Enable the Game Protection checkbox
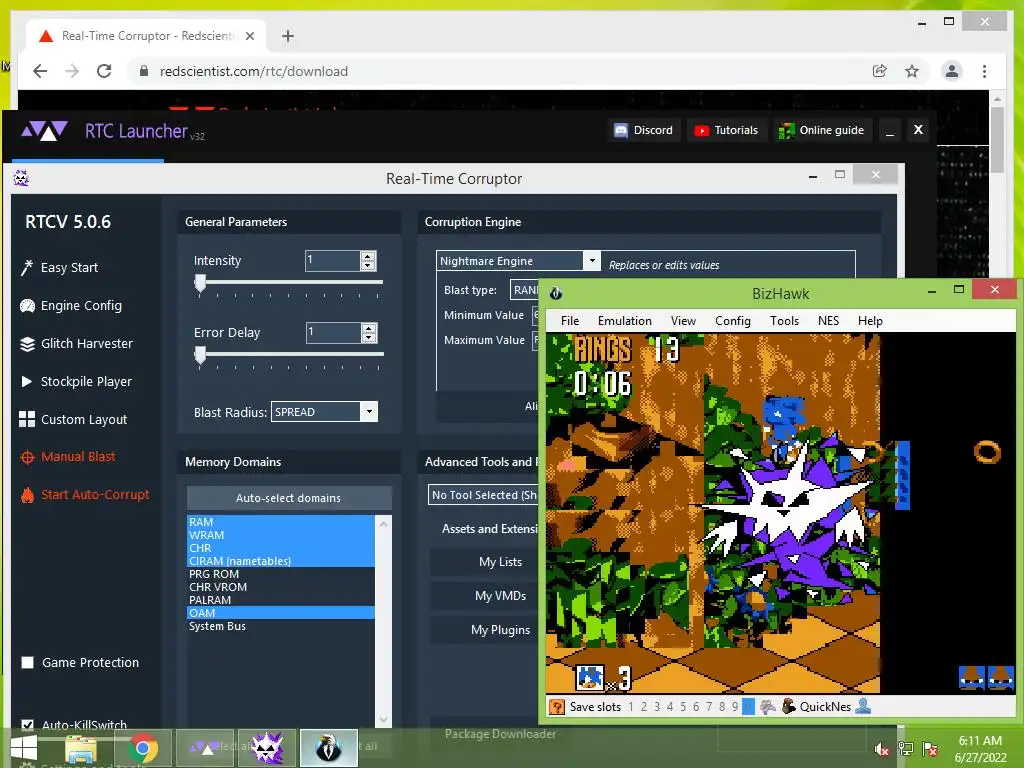This screenshot has width=1024, height=768. [27, 662]
